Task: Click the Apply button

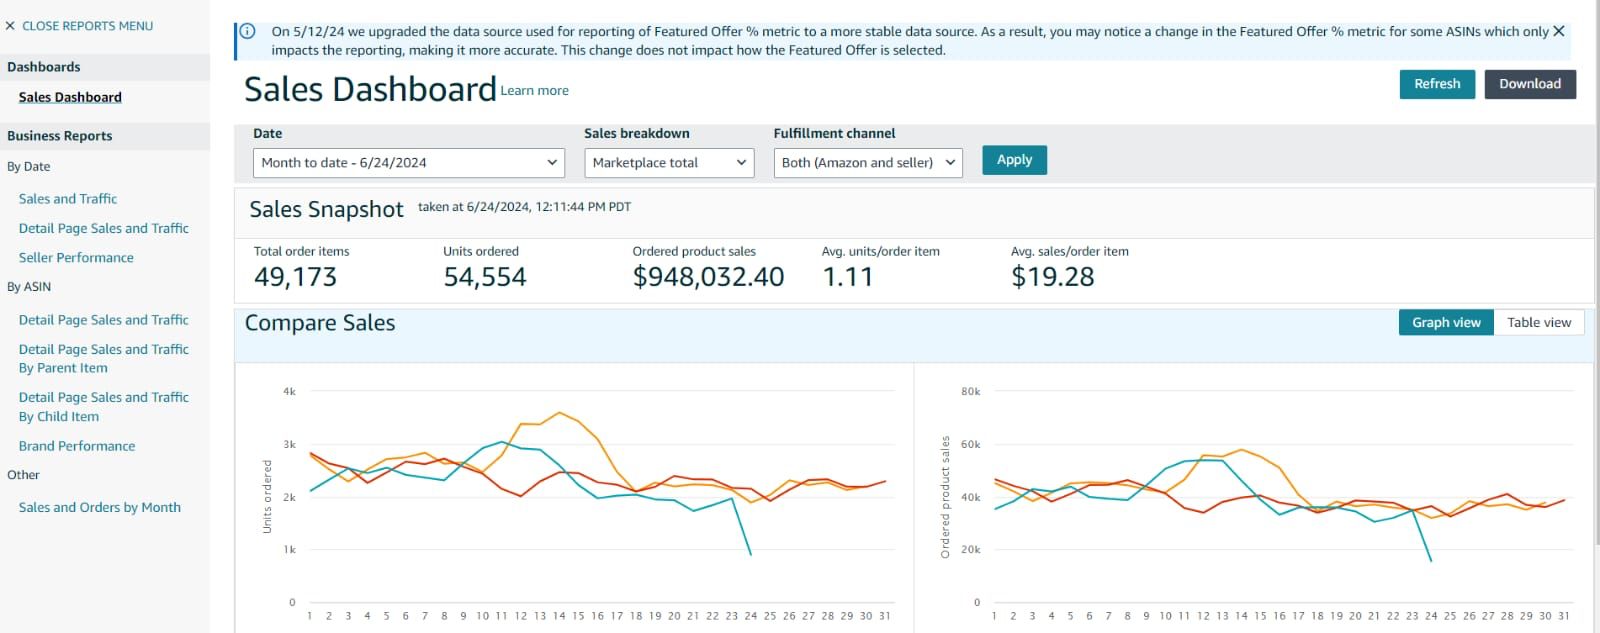Action: tap(1014, 160)
